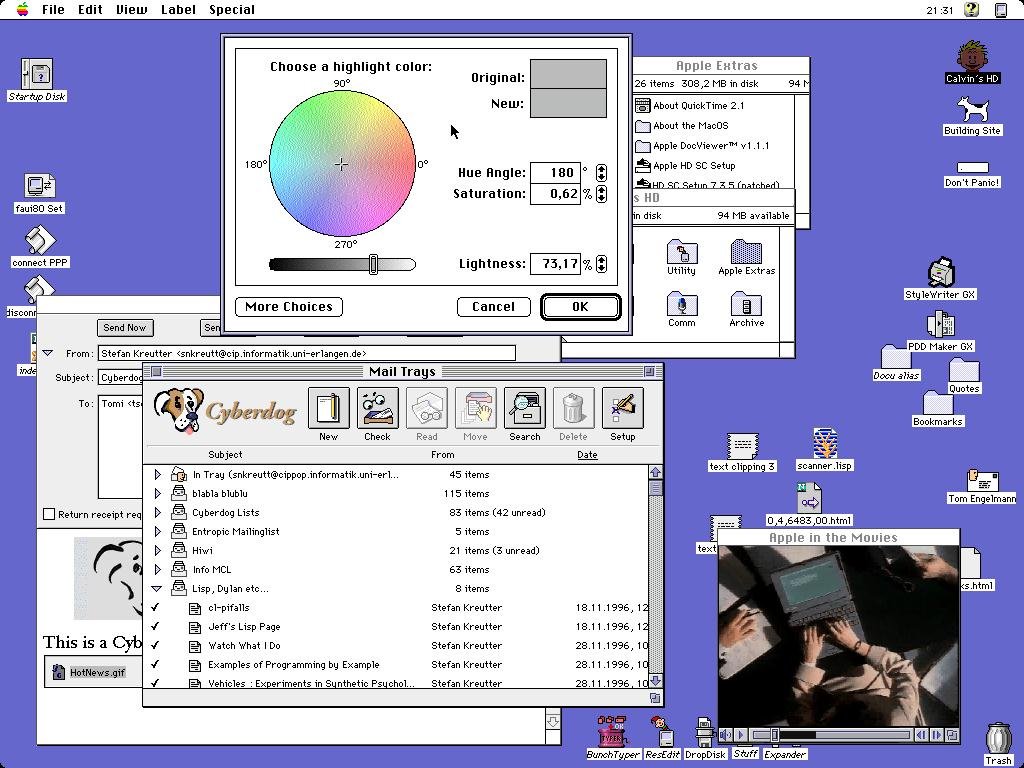Open the Special menu
Image resolution: width=1024 pixels, height=768 pixels.
click(x=232, y=10)
